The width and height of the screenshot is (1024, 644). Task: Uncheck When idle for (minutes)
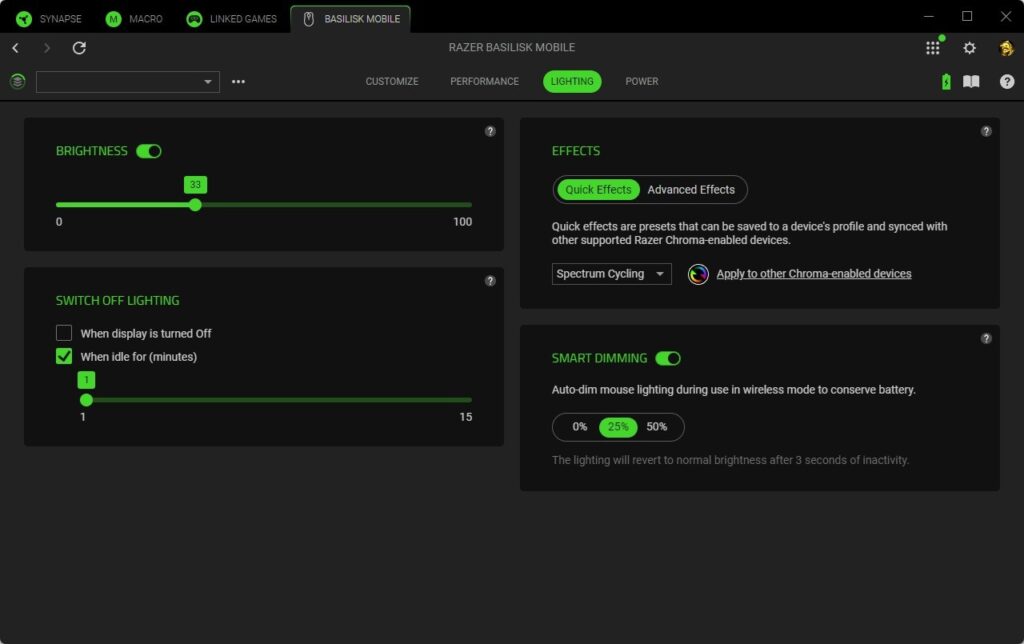click(x=64, y=357)
